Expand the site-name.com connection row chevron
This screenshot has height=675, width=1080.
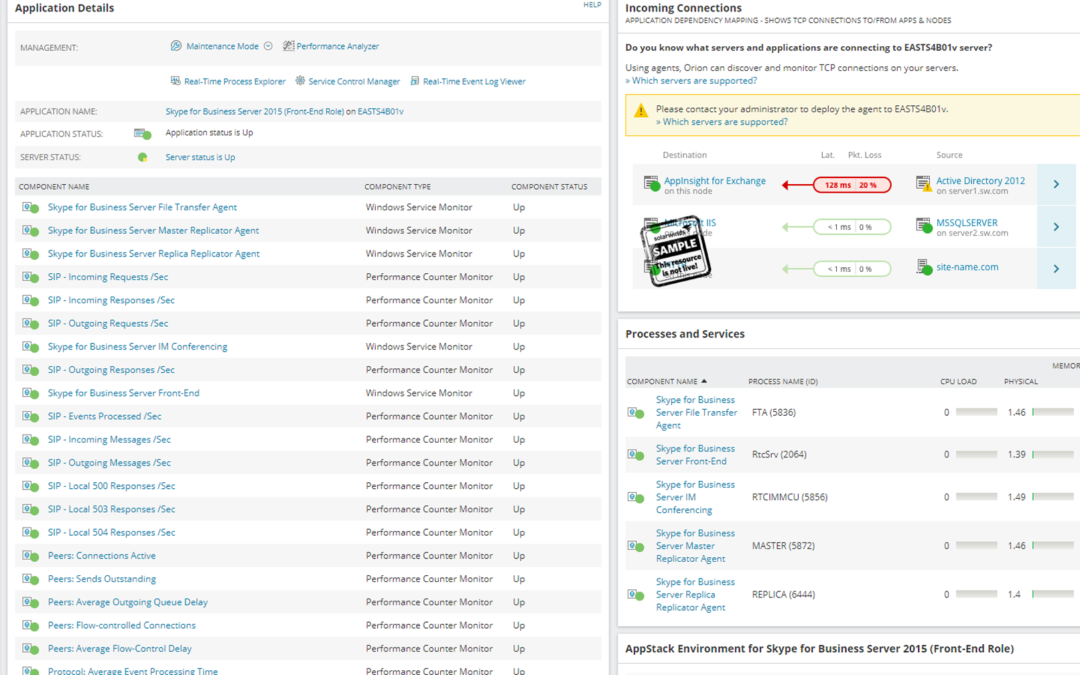coord(1056,269)
